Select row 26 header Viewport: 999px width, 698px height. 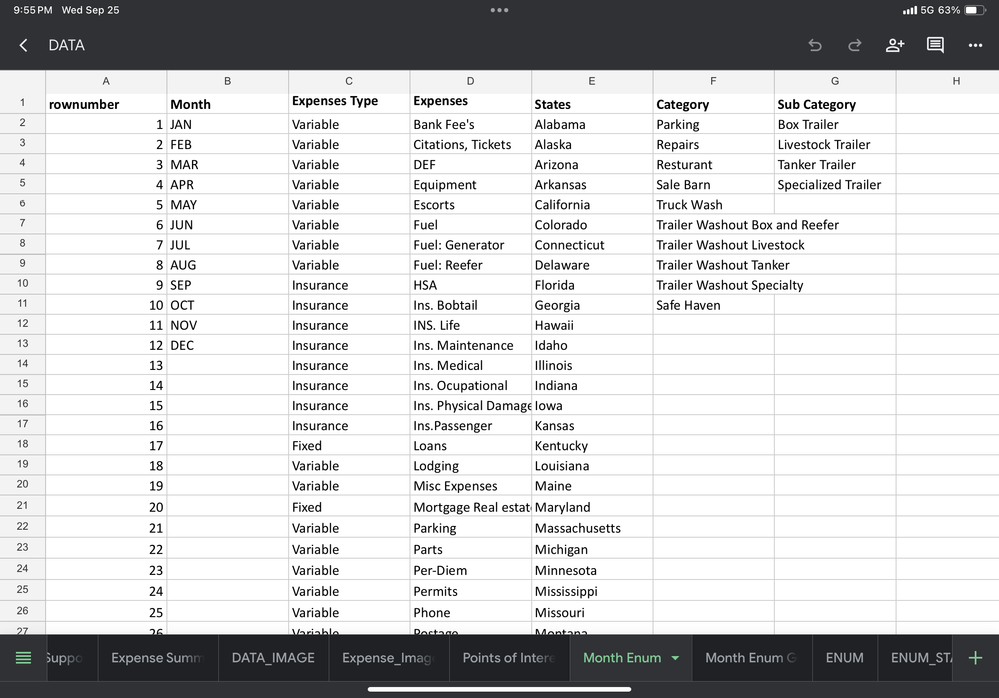tap(22, 611)
